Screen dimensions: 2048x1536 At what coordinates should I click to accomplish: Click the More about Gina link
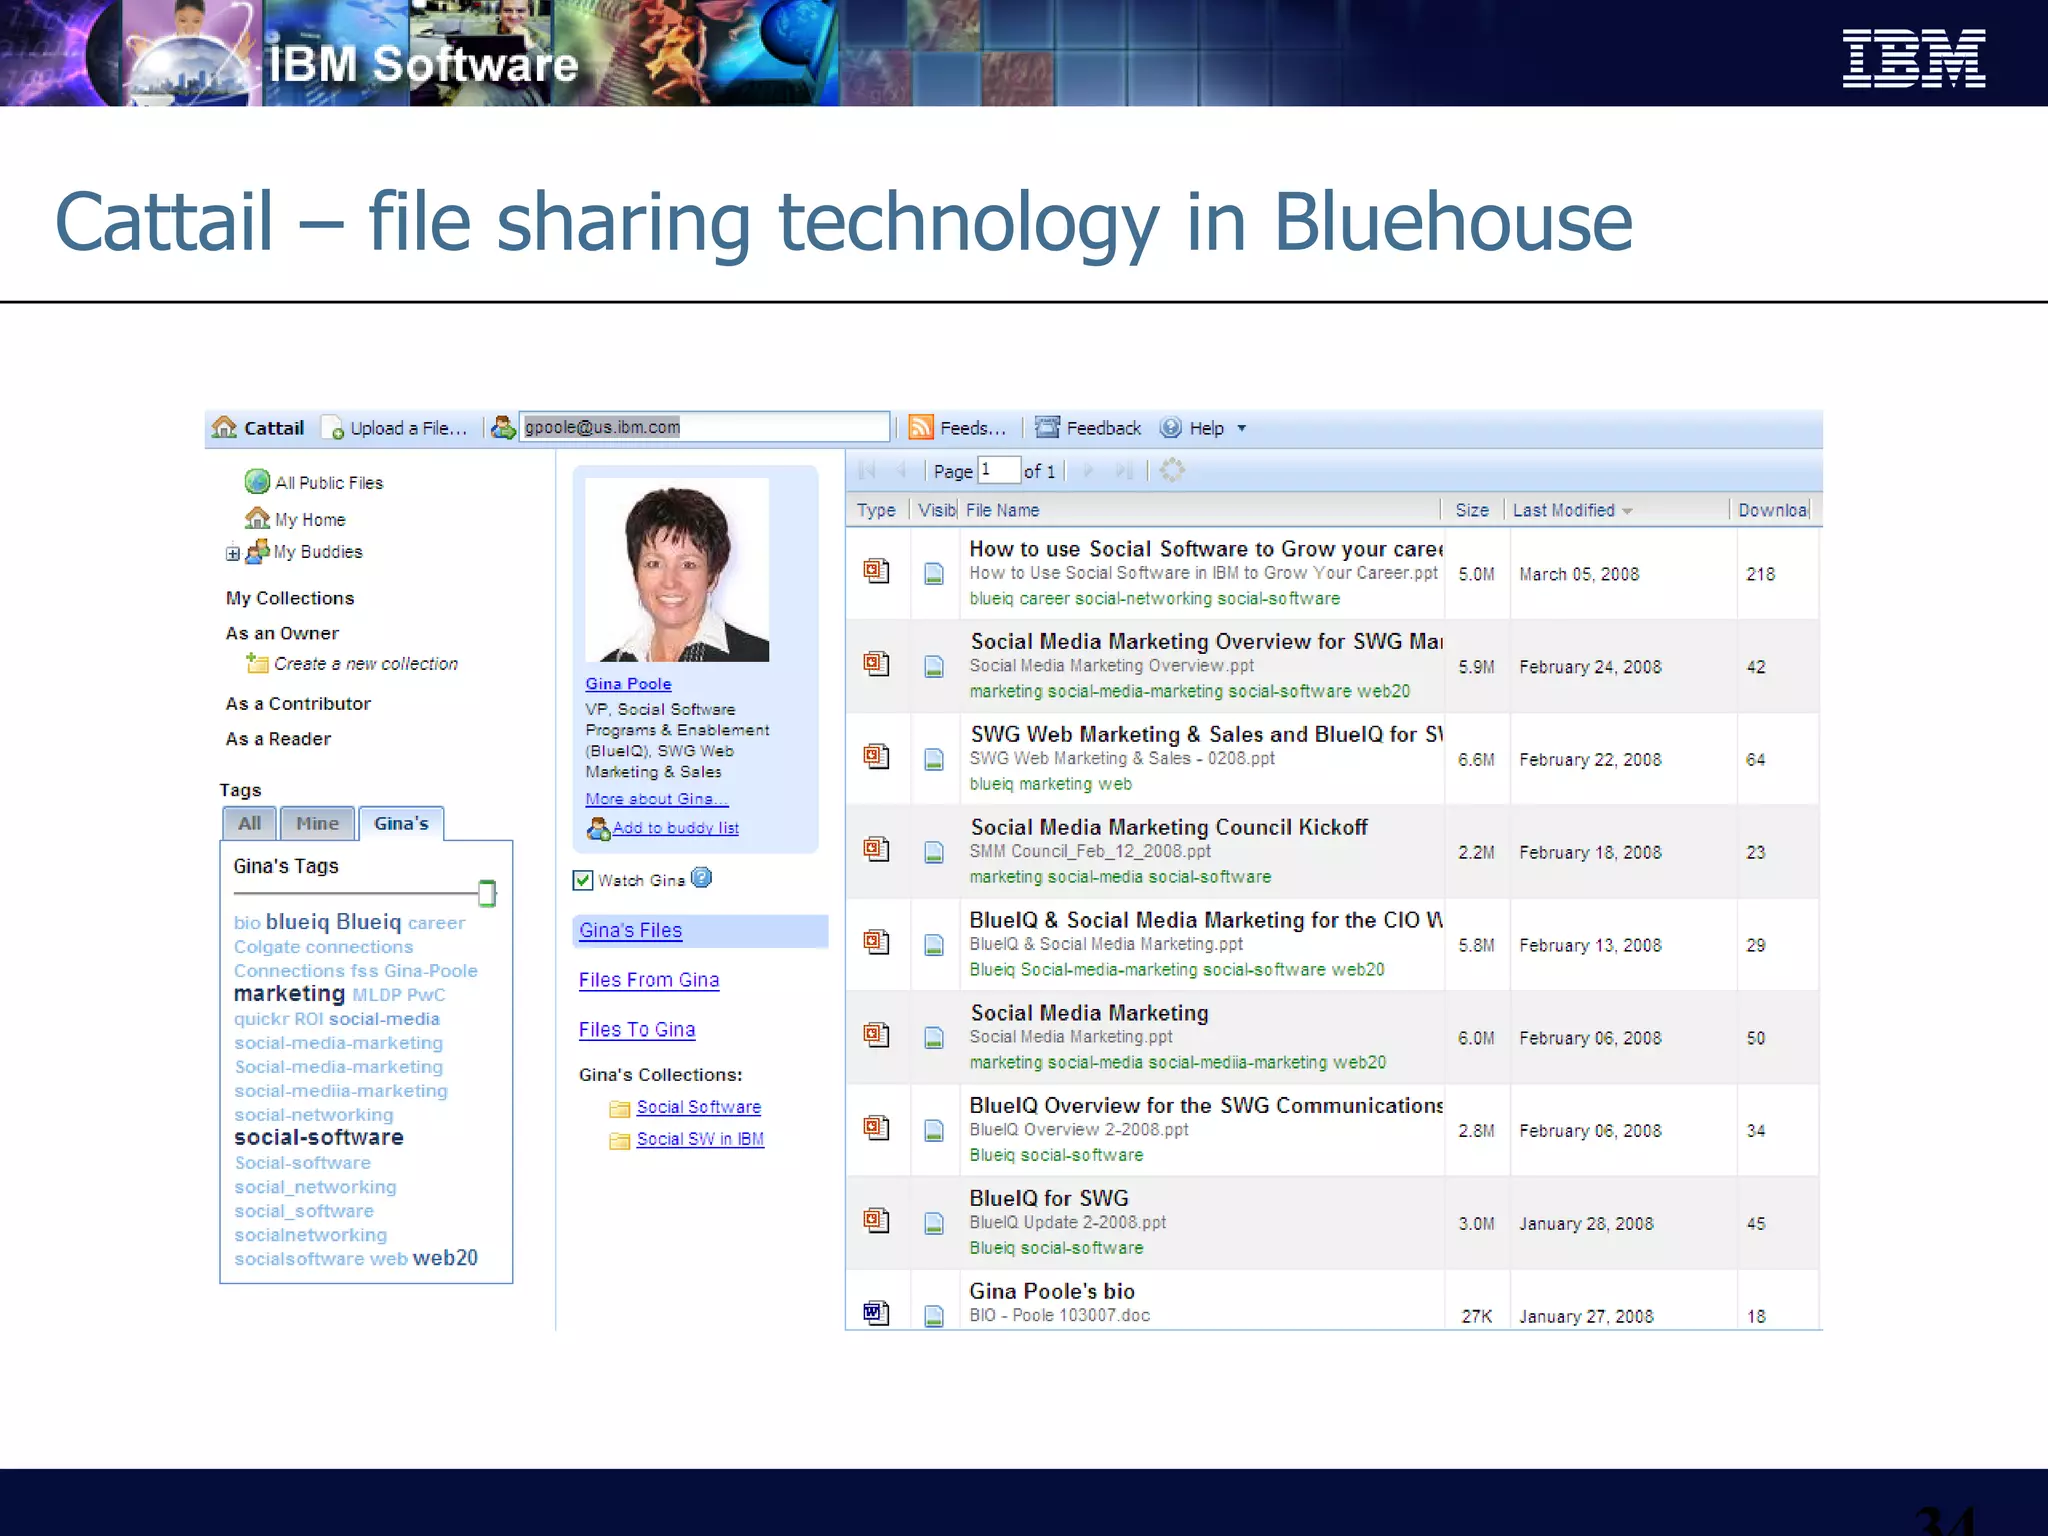pos(657,799)
